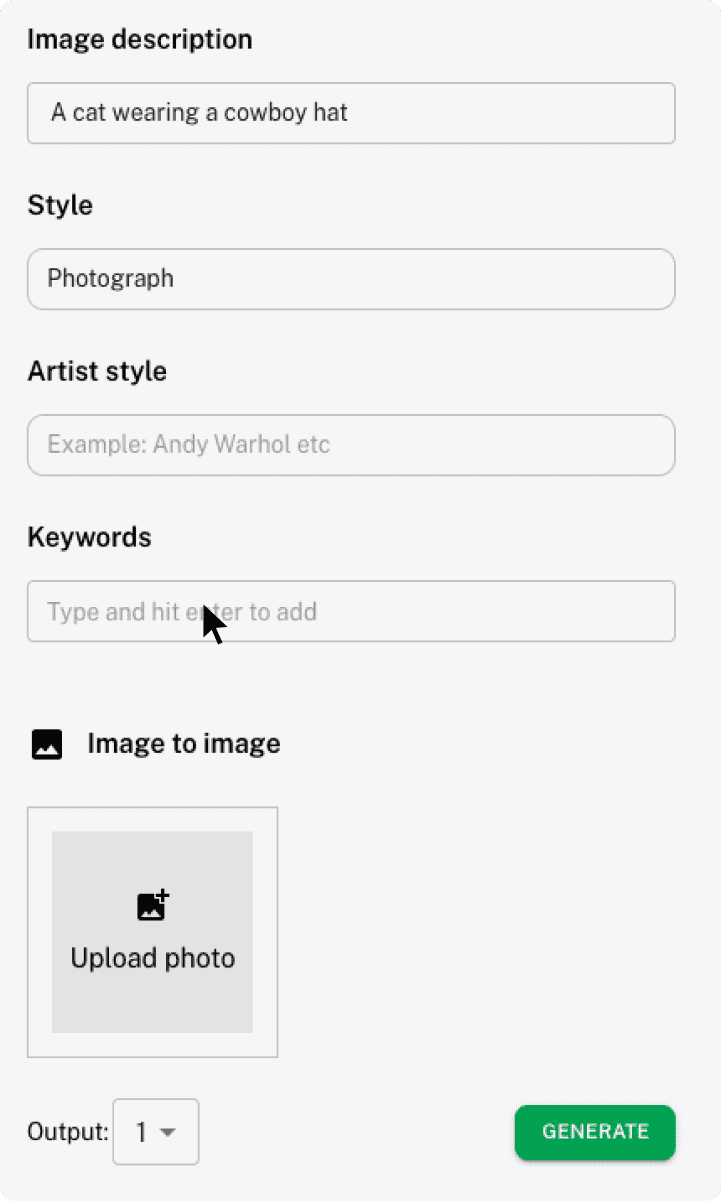Screen dimensions: 722x1202
Task: Click the small photo frame icon above Upload photo text
Action: click(152, 905)
